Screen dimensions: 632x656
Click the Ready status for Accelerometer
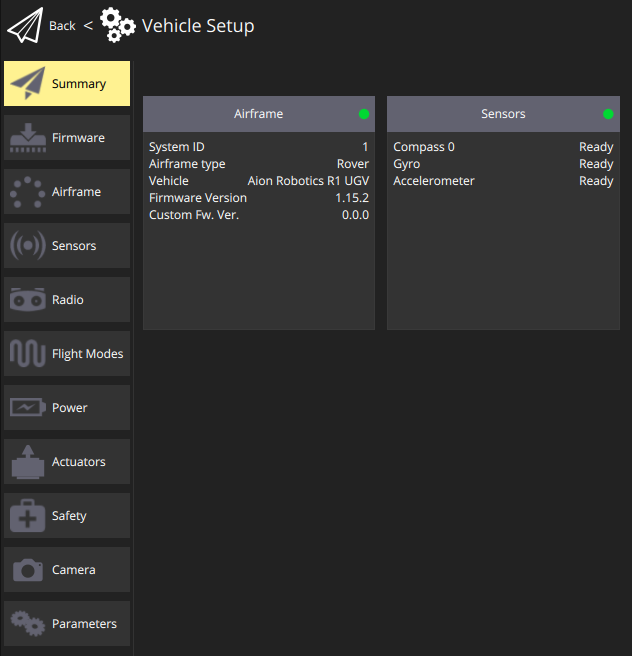pos(596,181)
